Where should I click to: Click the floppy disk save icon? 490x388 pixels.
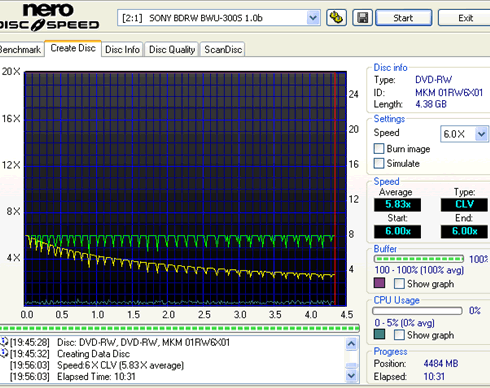click(x=362, y=18)
